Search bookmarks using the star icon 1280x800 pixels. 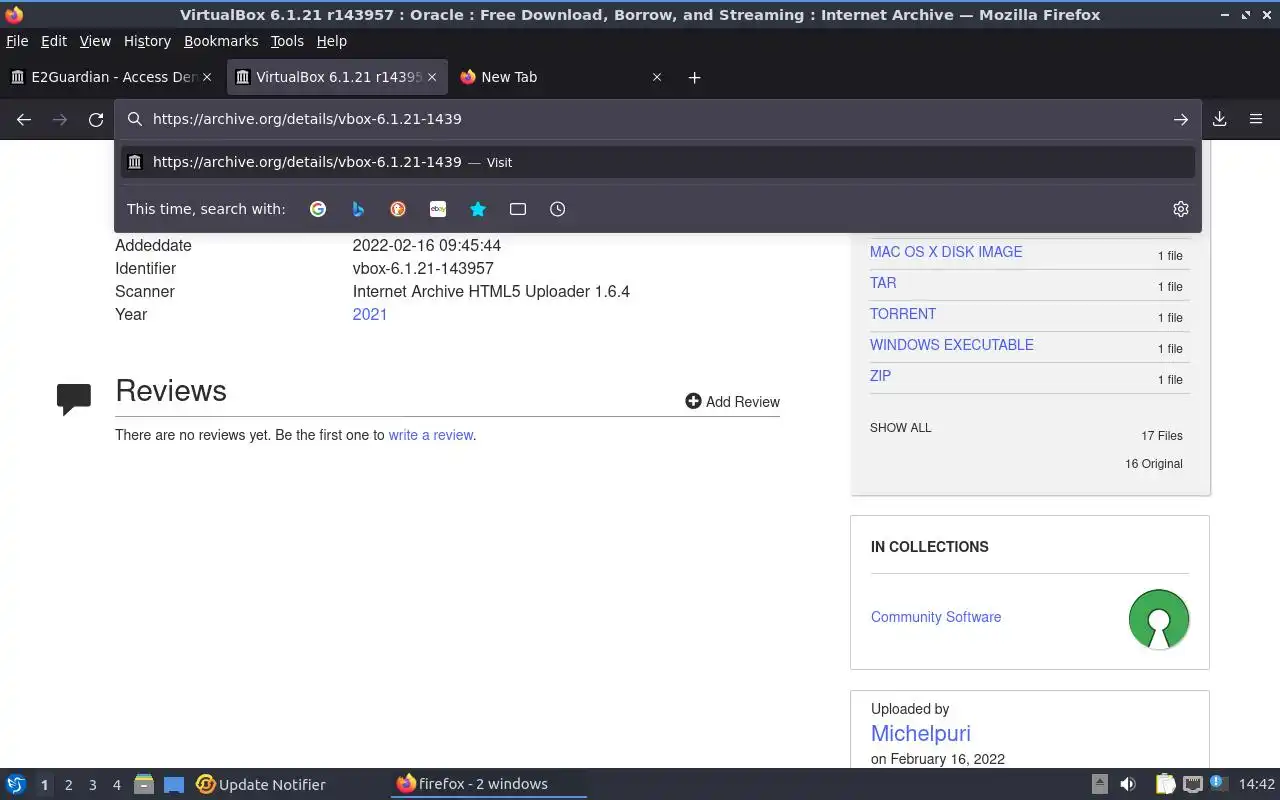[x=478, y=209]
